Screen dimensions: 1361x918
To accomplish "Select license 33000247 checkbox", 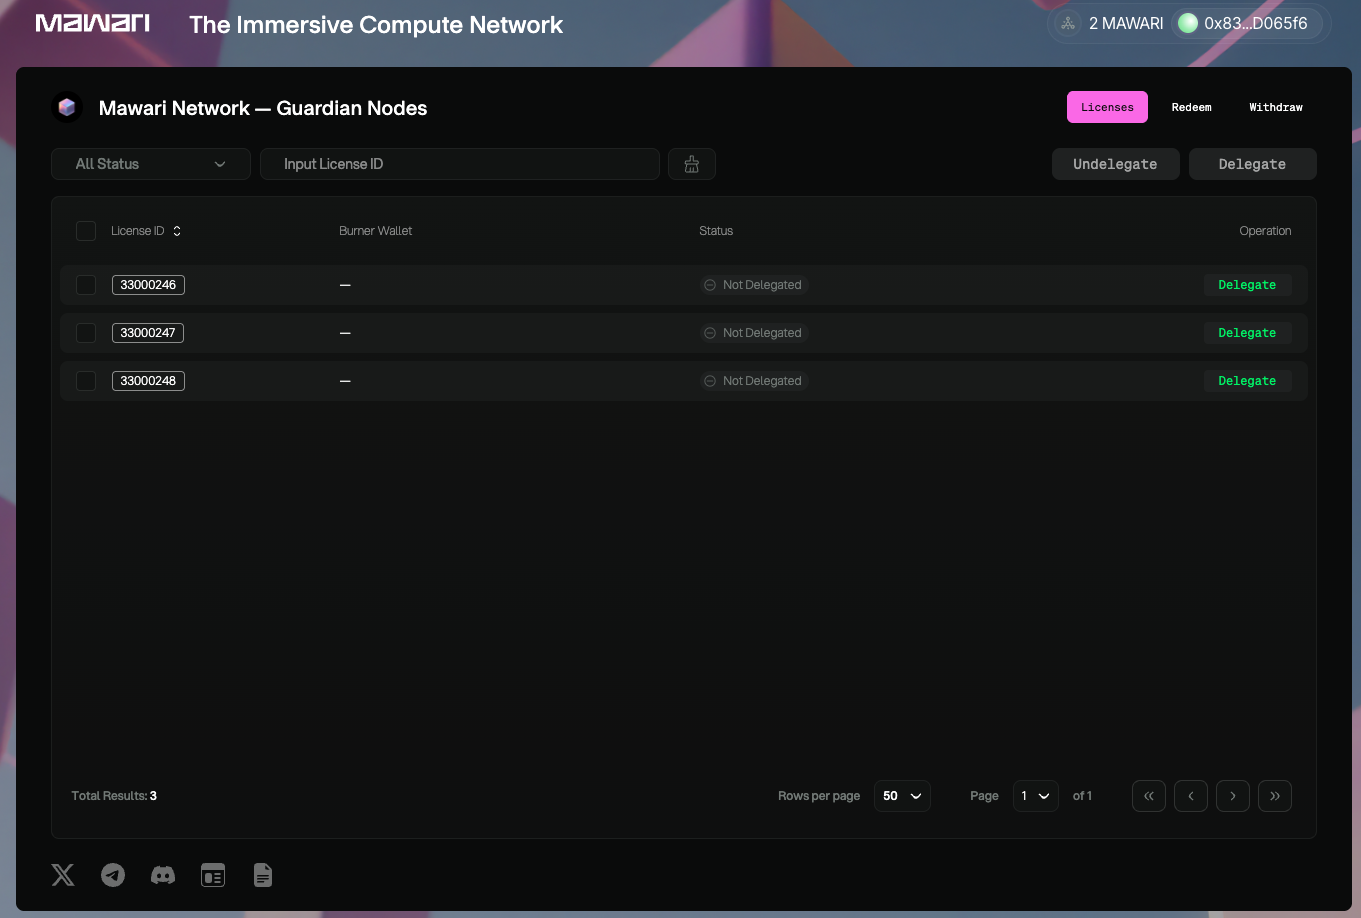I will click(x=86, y=333).
